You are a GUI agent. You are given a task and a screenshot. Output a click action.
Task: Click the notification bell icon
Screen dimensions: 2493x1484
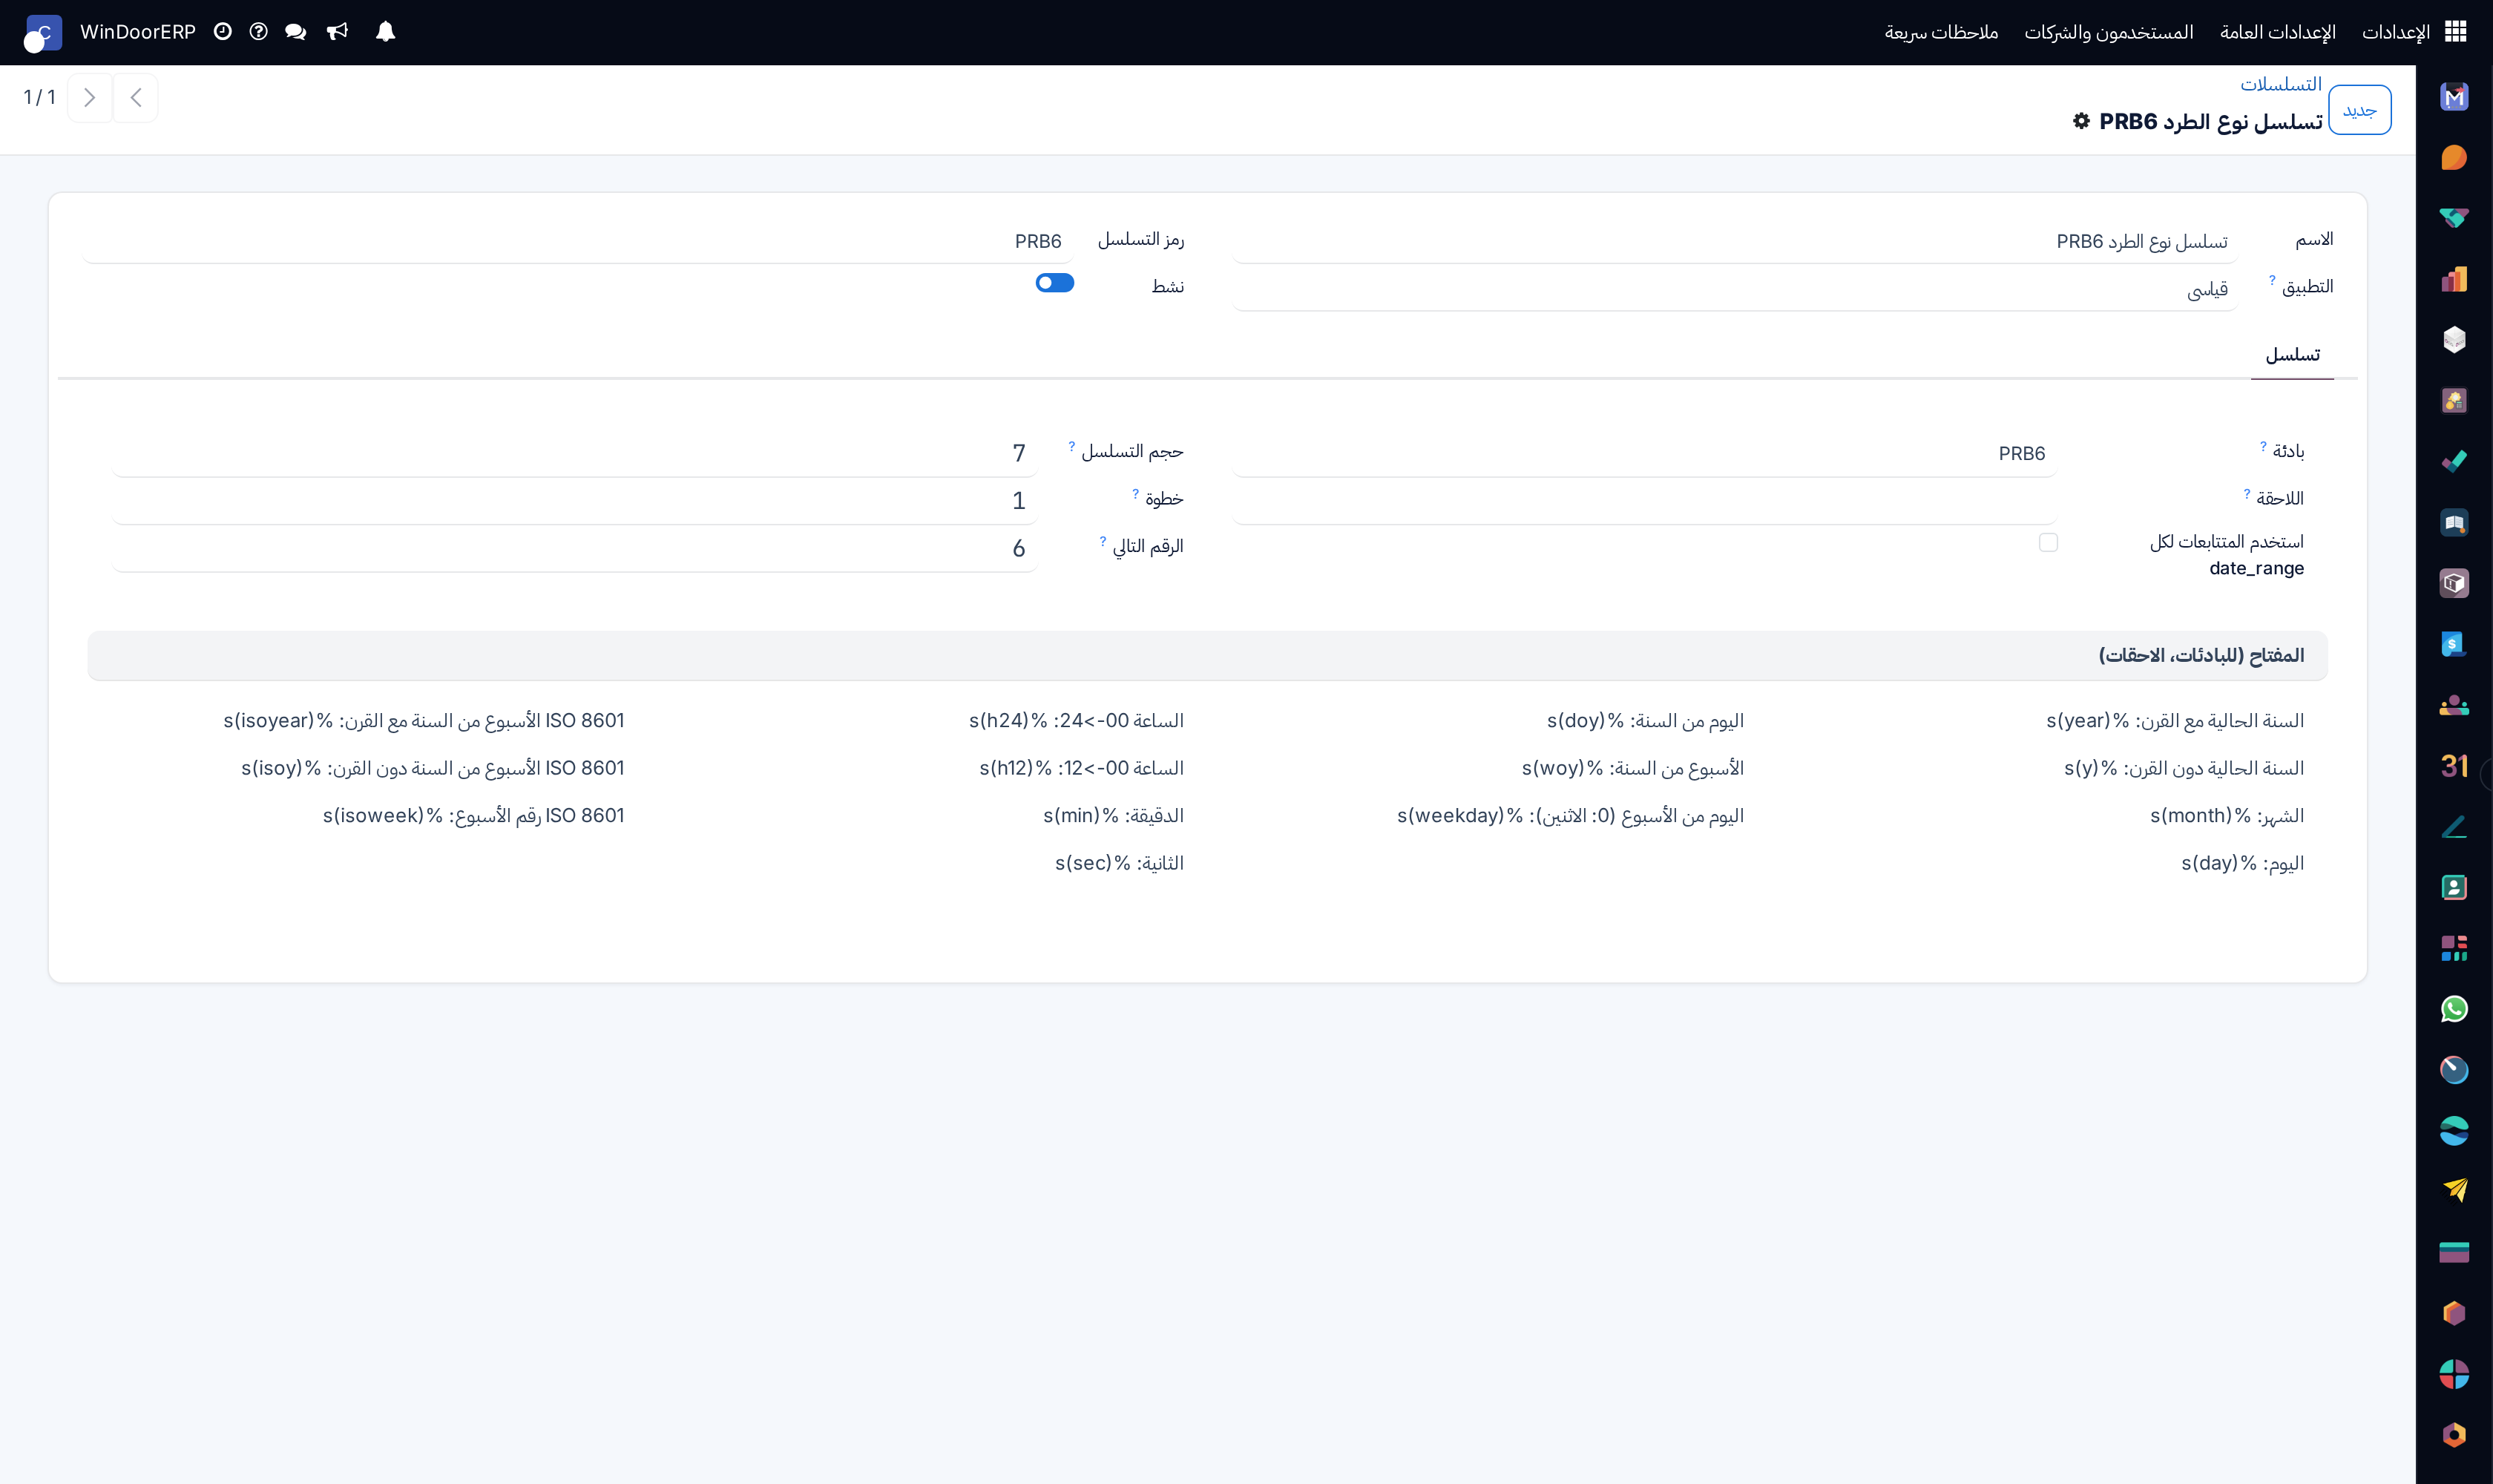pyautogui.click(x=385, y=32)
